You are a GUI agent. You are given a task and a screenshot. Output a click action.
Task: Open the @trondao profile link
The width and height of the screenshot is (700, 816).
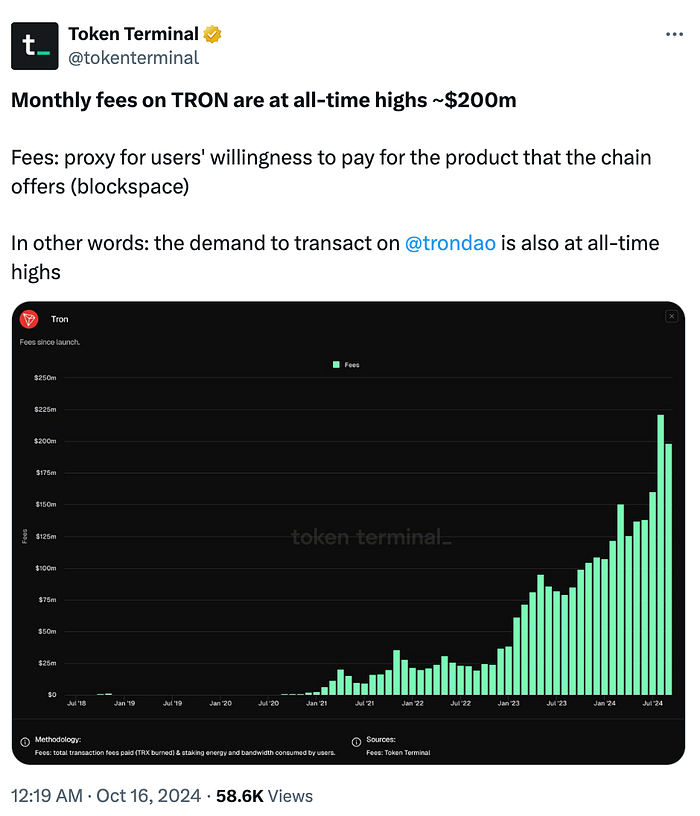pos(450,242)
